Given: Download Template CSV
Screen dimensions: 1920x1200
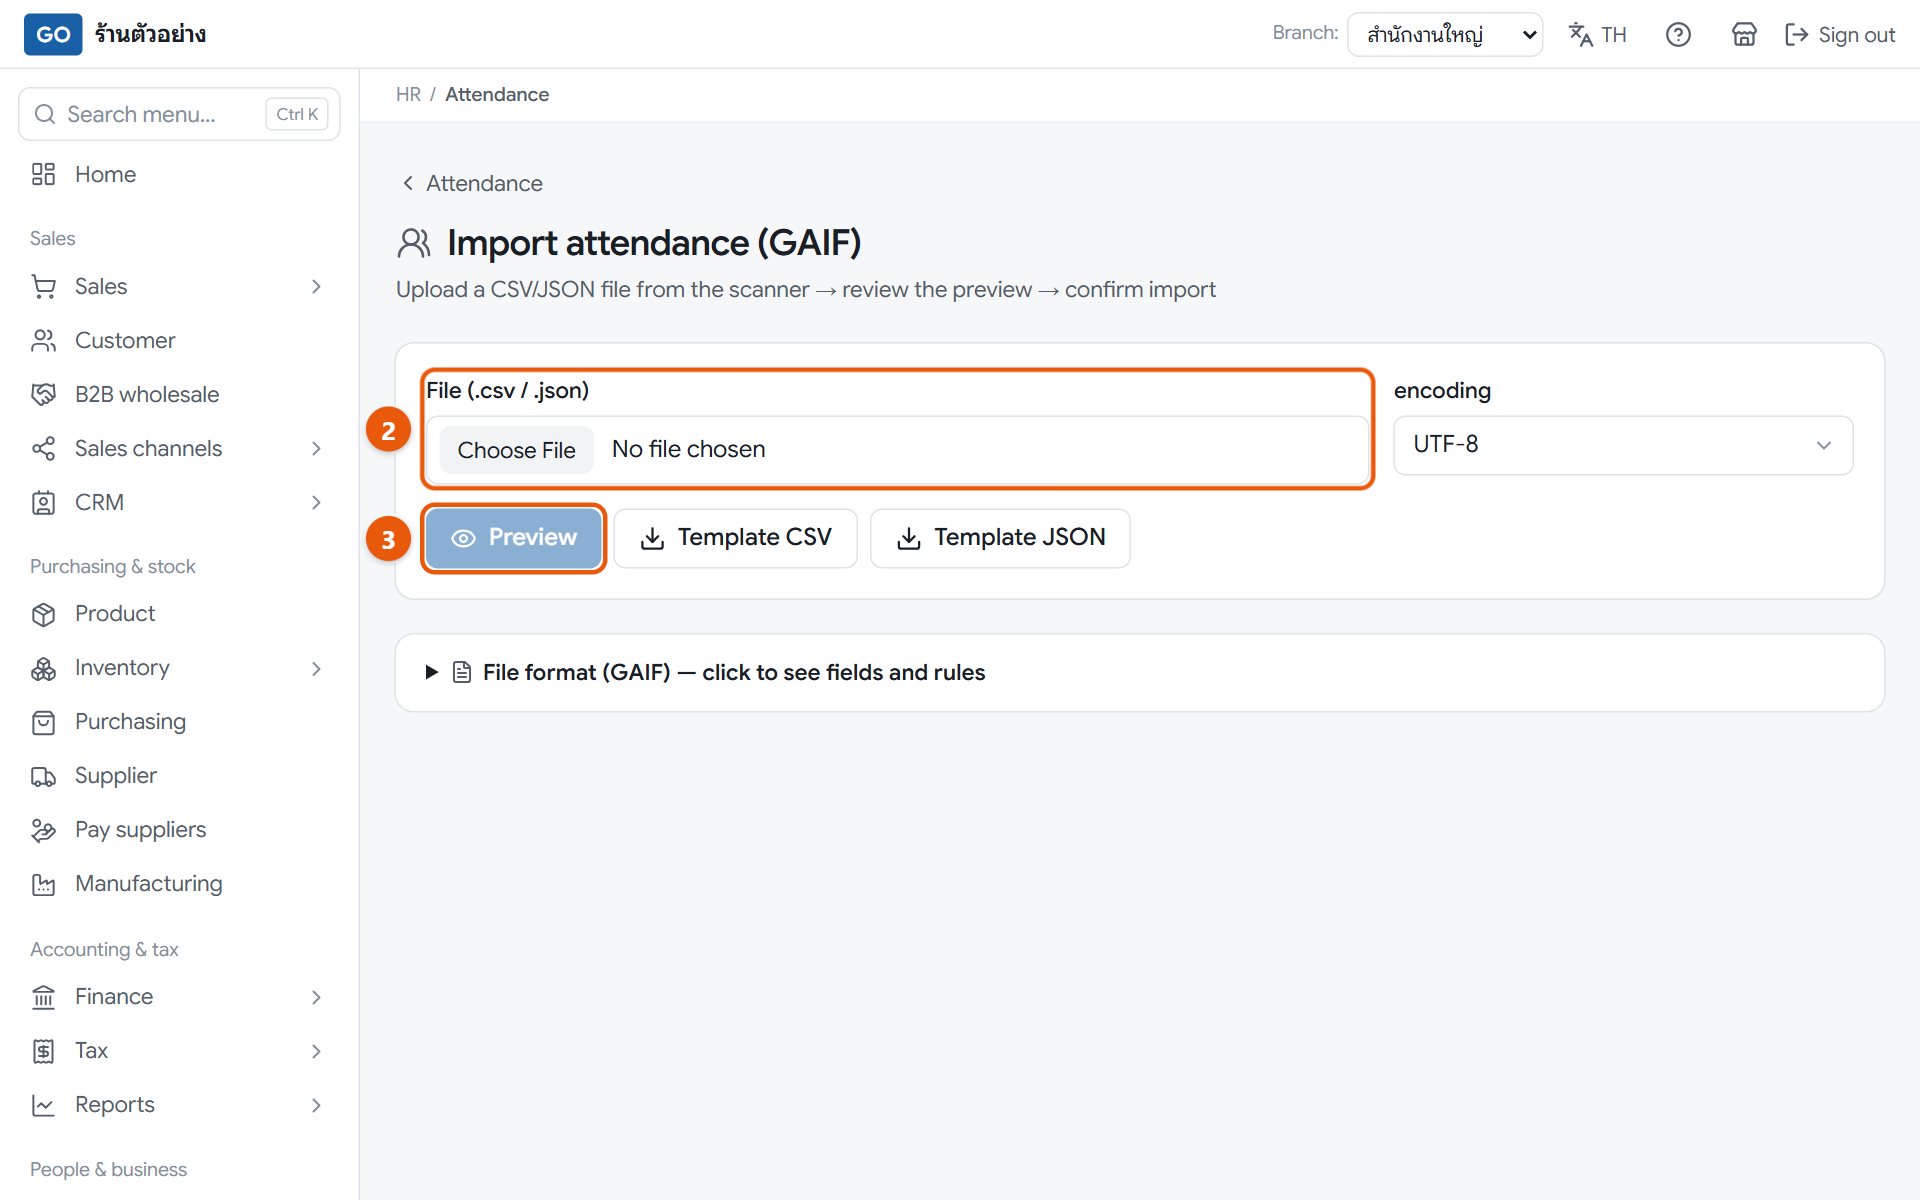Looking at the screenshot, I should [735, 538].
